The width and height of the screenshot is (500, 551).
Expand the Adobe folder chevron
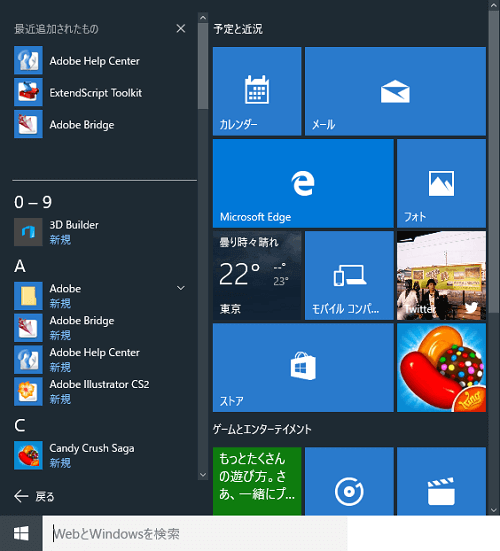[181, 288]
